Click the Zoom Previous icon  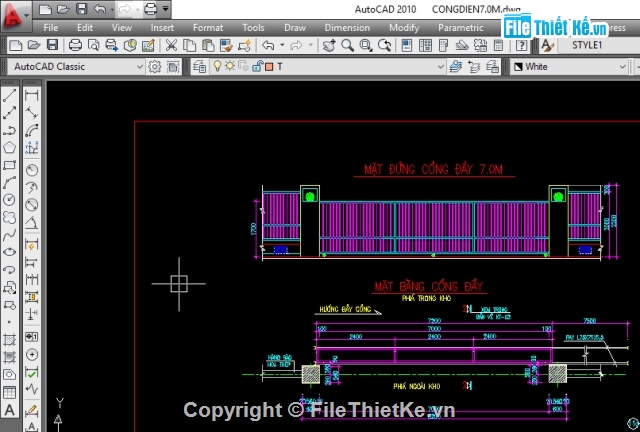tap(384, 45)
